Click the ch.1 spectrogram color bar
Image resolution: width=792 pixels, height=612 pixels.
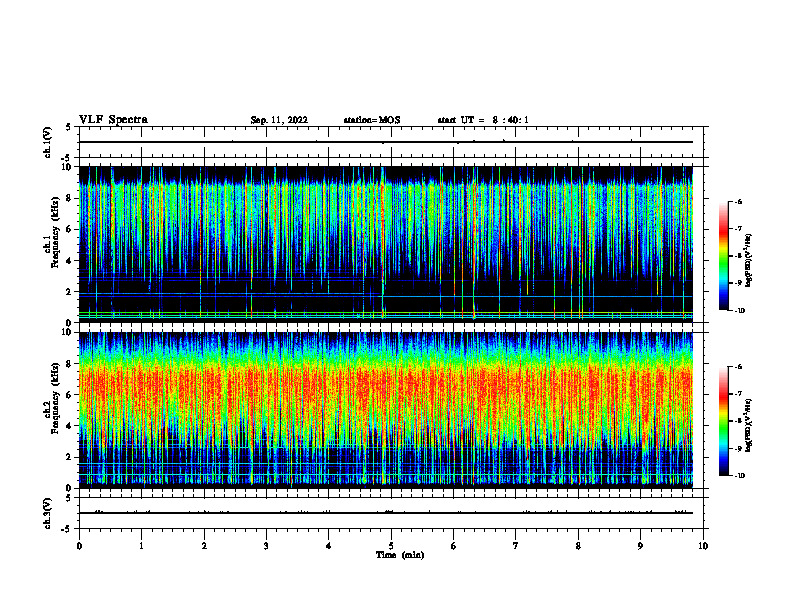click(x=724, y=256)
